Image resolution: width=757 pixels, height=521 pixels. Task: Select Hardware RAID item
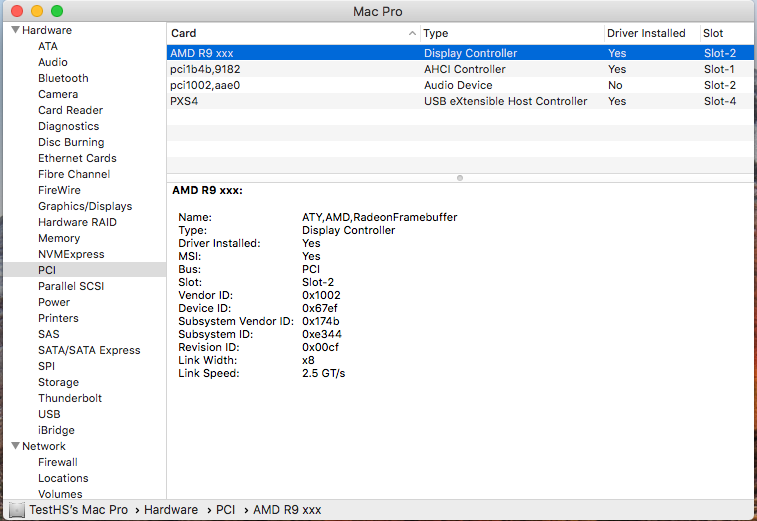click(x=77, y=222)
